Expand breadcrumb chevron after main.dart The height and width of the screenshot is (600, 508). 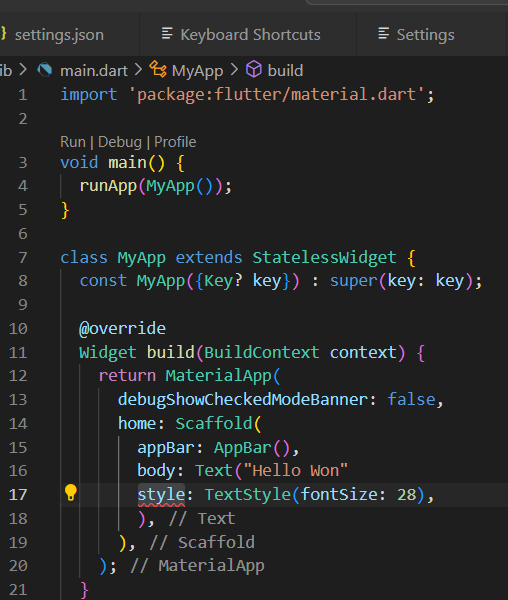pos(138,70)
